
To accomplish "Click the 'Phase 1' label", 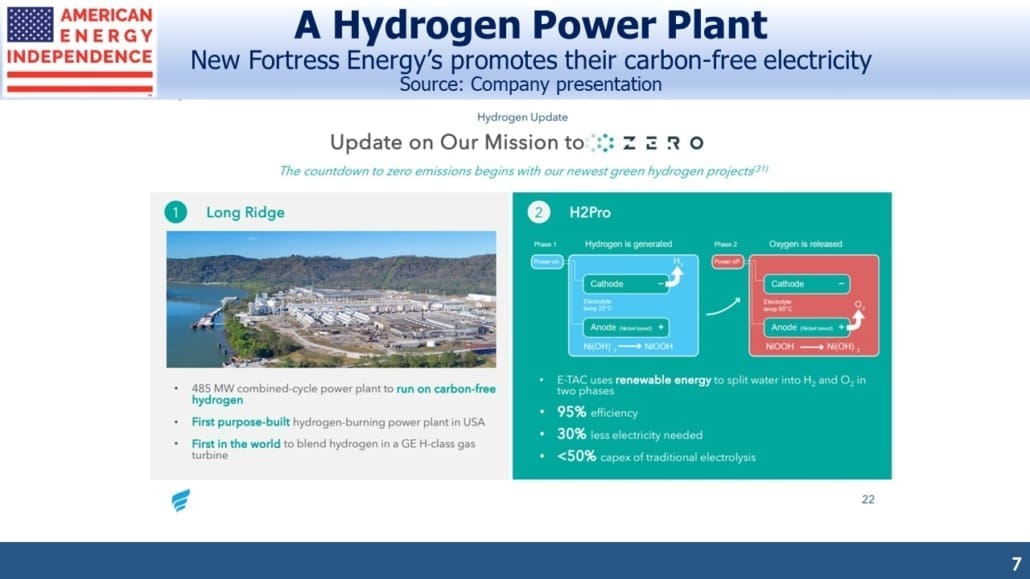I will [x=545, y=244].
